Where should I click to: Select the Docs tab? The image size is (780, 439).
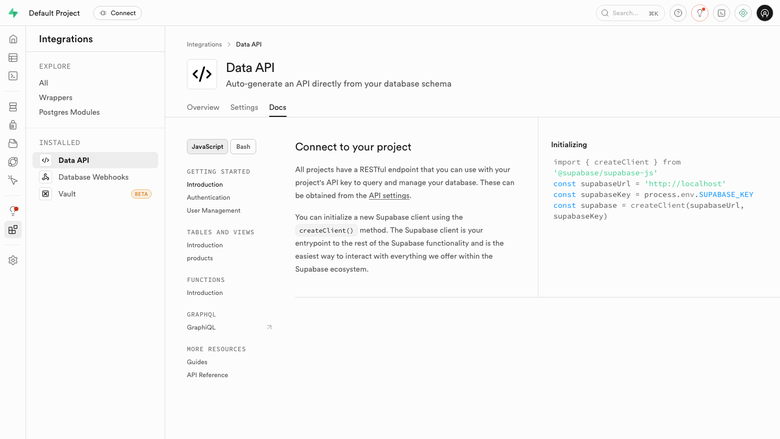click(278, 107)
